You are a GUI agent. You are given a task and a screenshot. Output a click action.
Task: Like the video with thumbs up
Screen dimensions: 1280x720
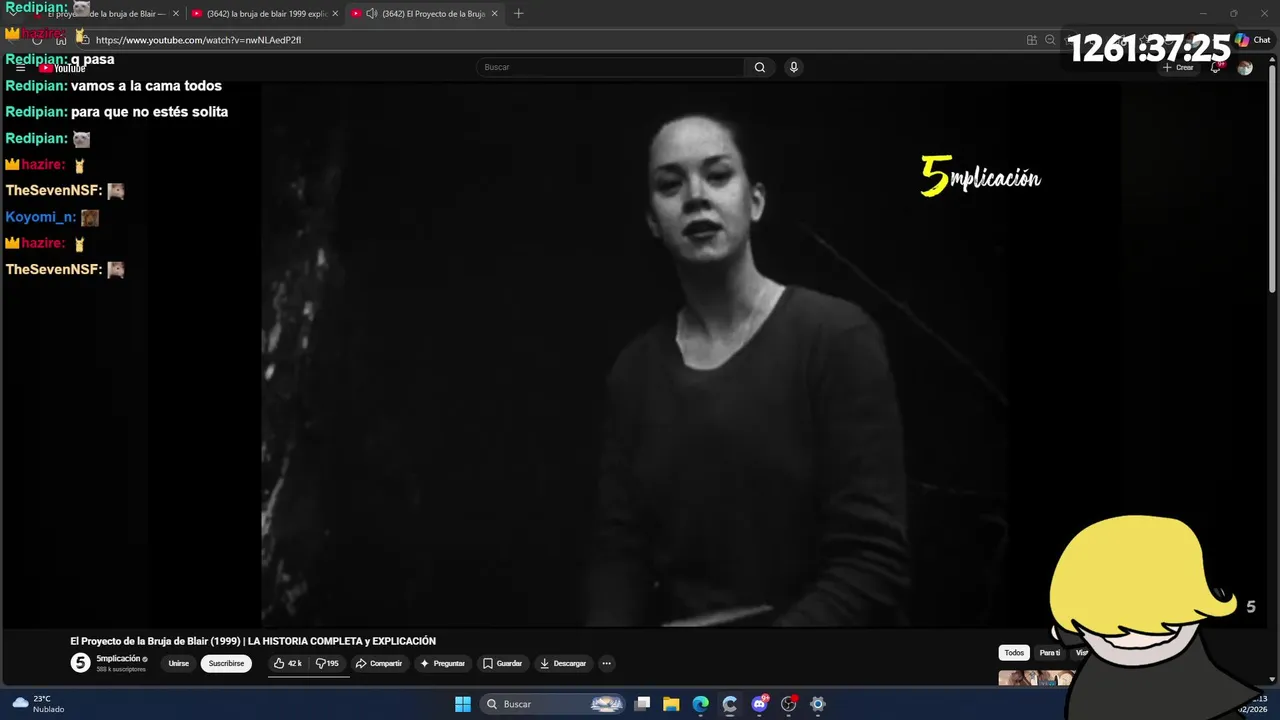click(x=288, y=663)
